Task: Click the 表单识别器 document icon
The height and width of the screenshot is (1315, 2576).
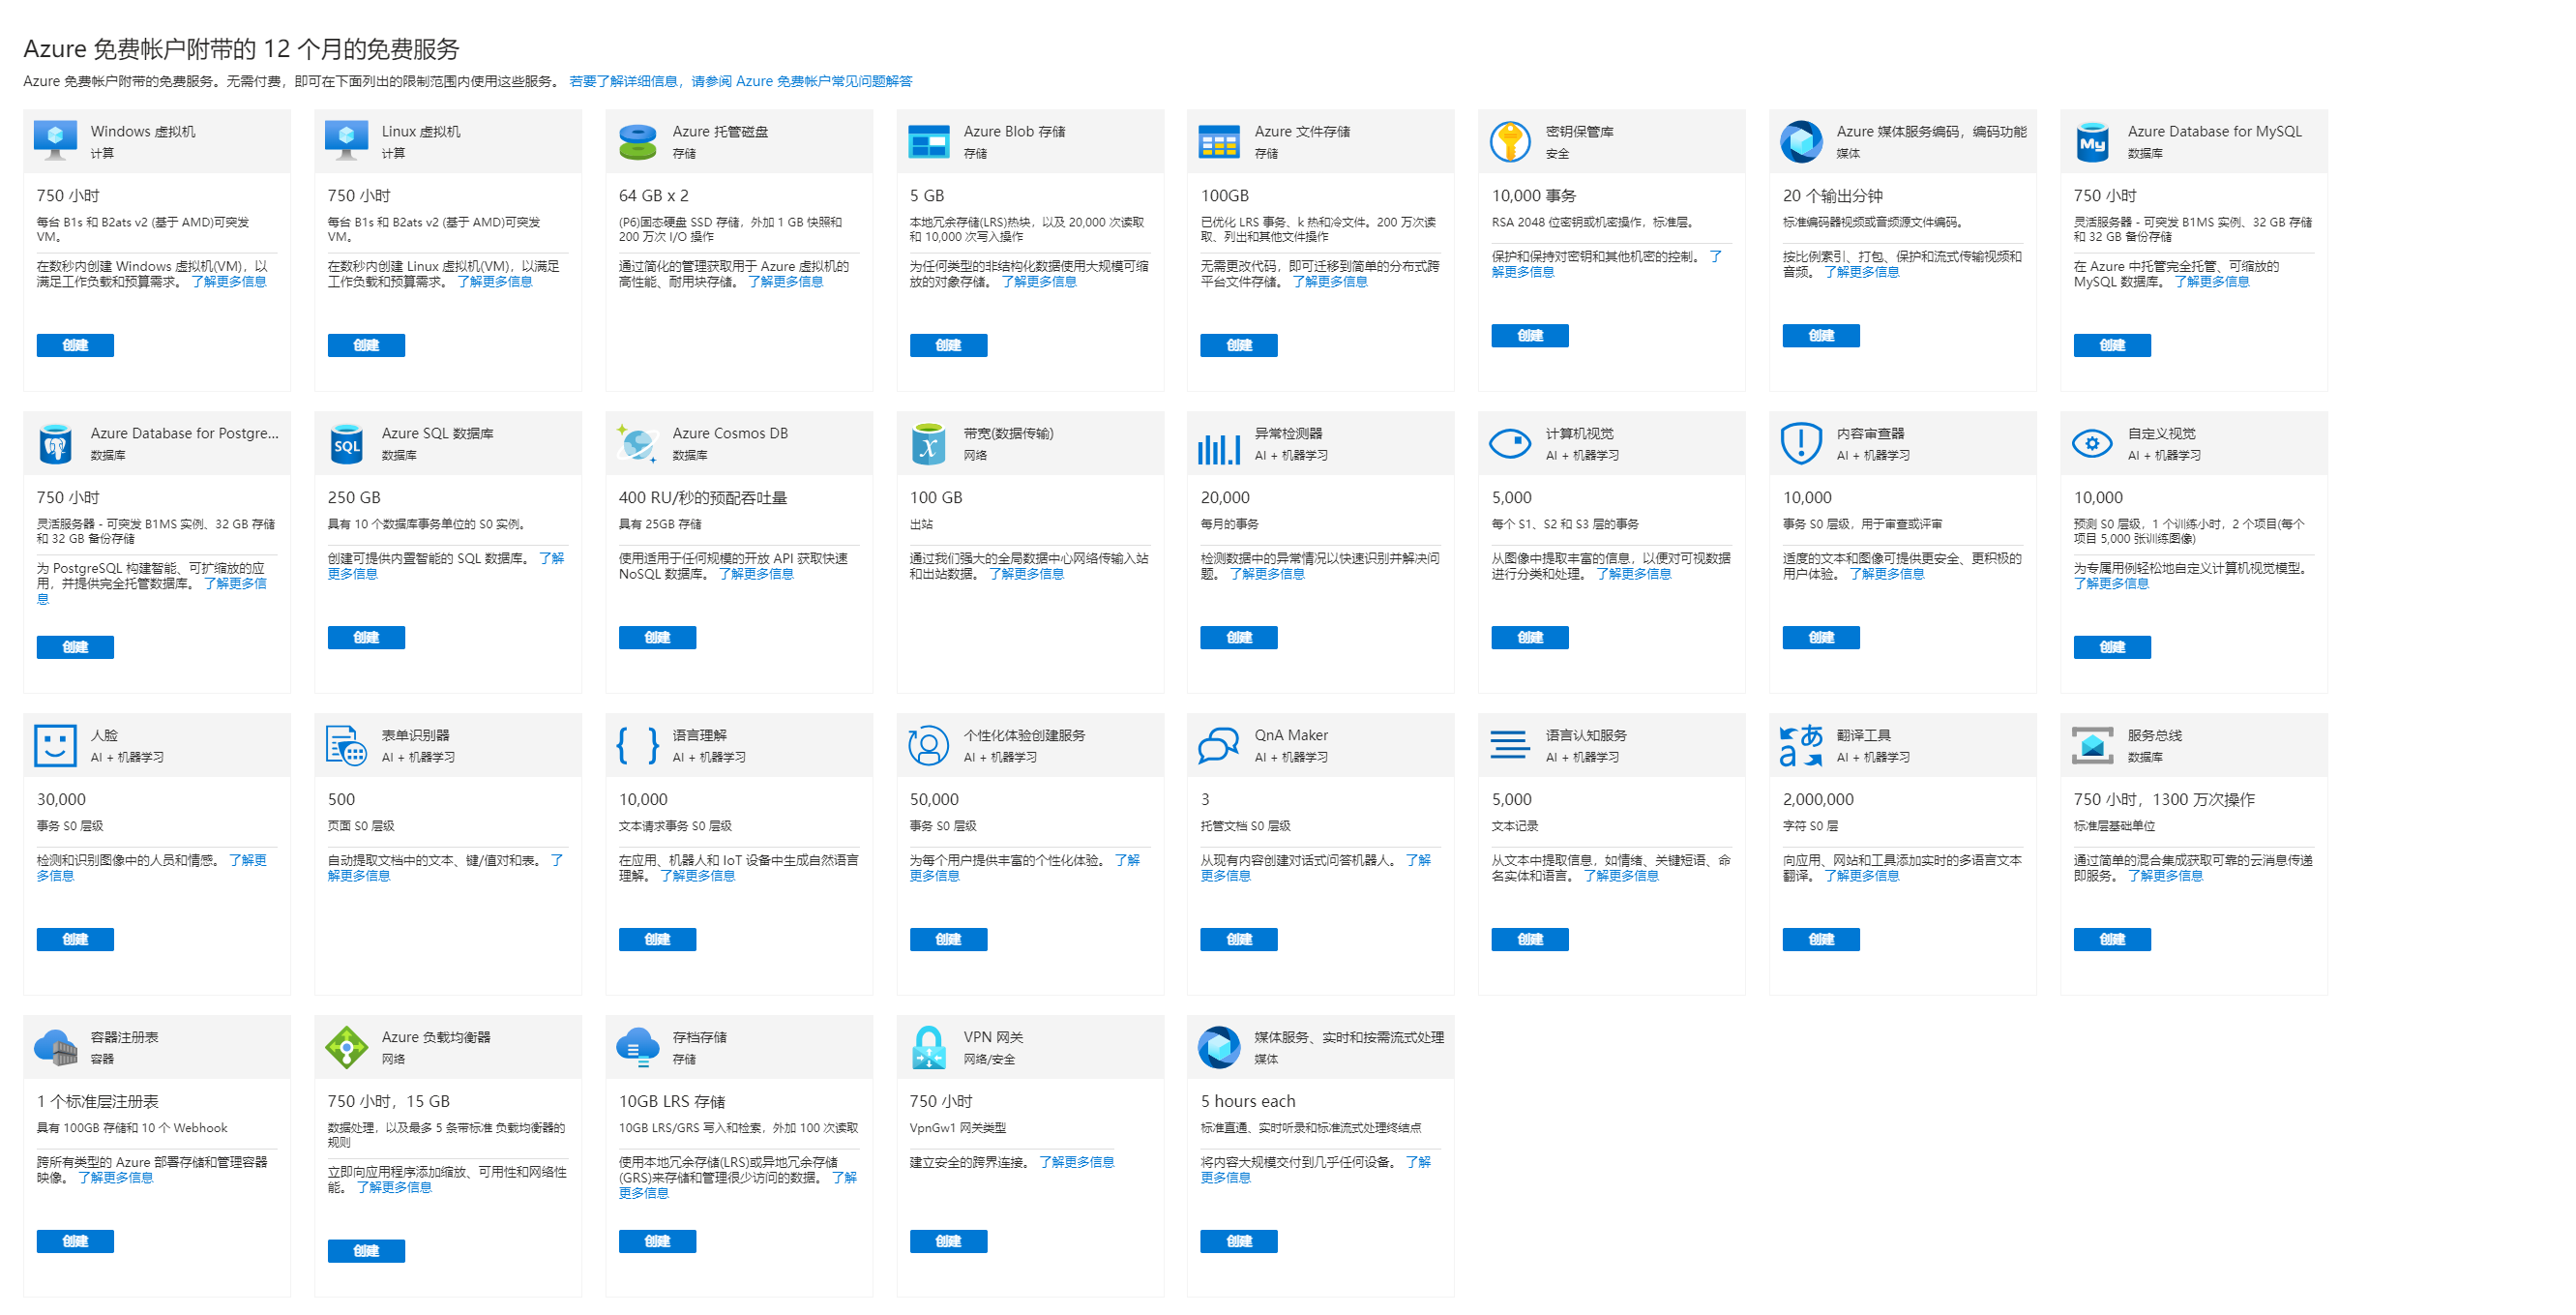Action: (x=346, y=745)
